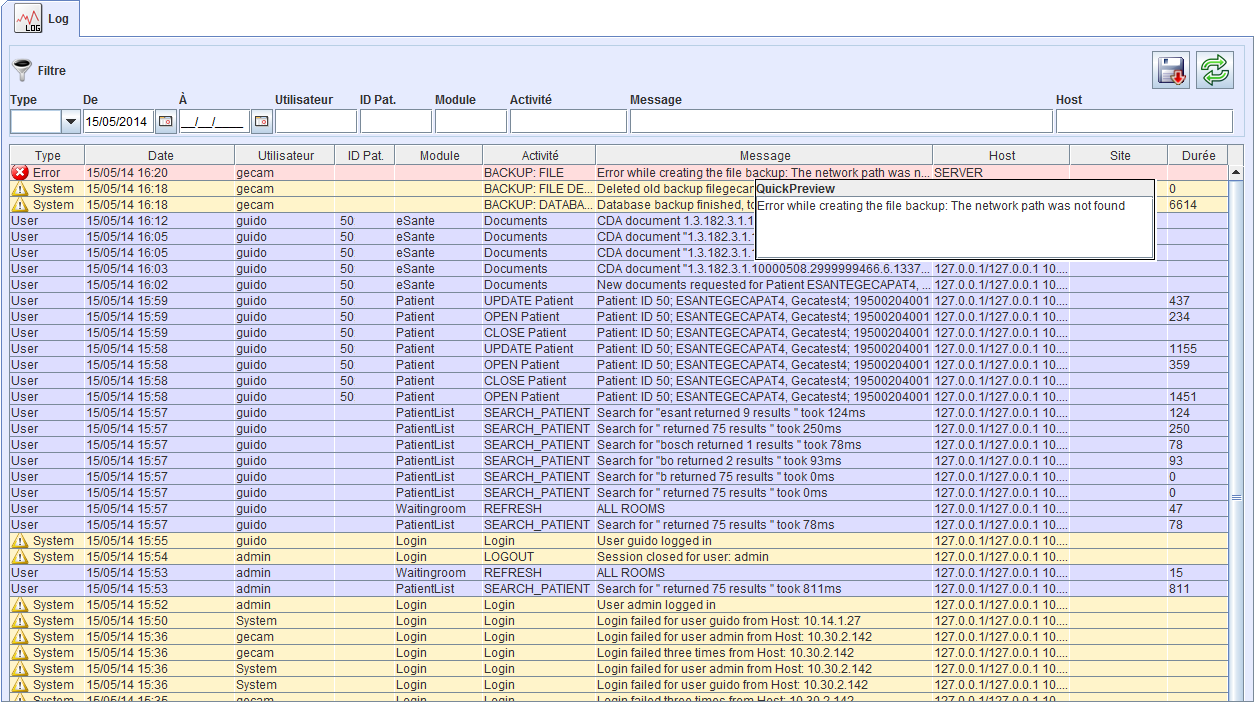
Task: Click the De date field showing 15/05/2014
Action: pos(118,122)
